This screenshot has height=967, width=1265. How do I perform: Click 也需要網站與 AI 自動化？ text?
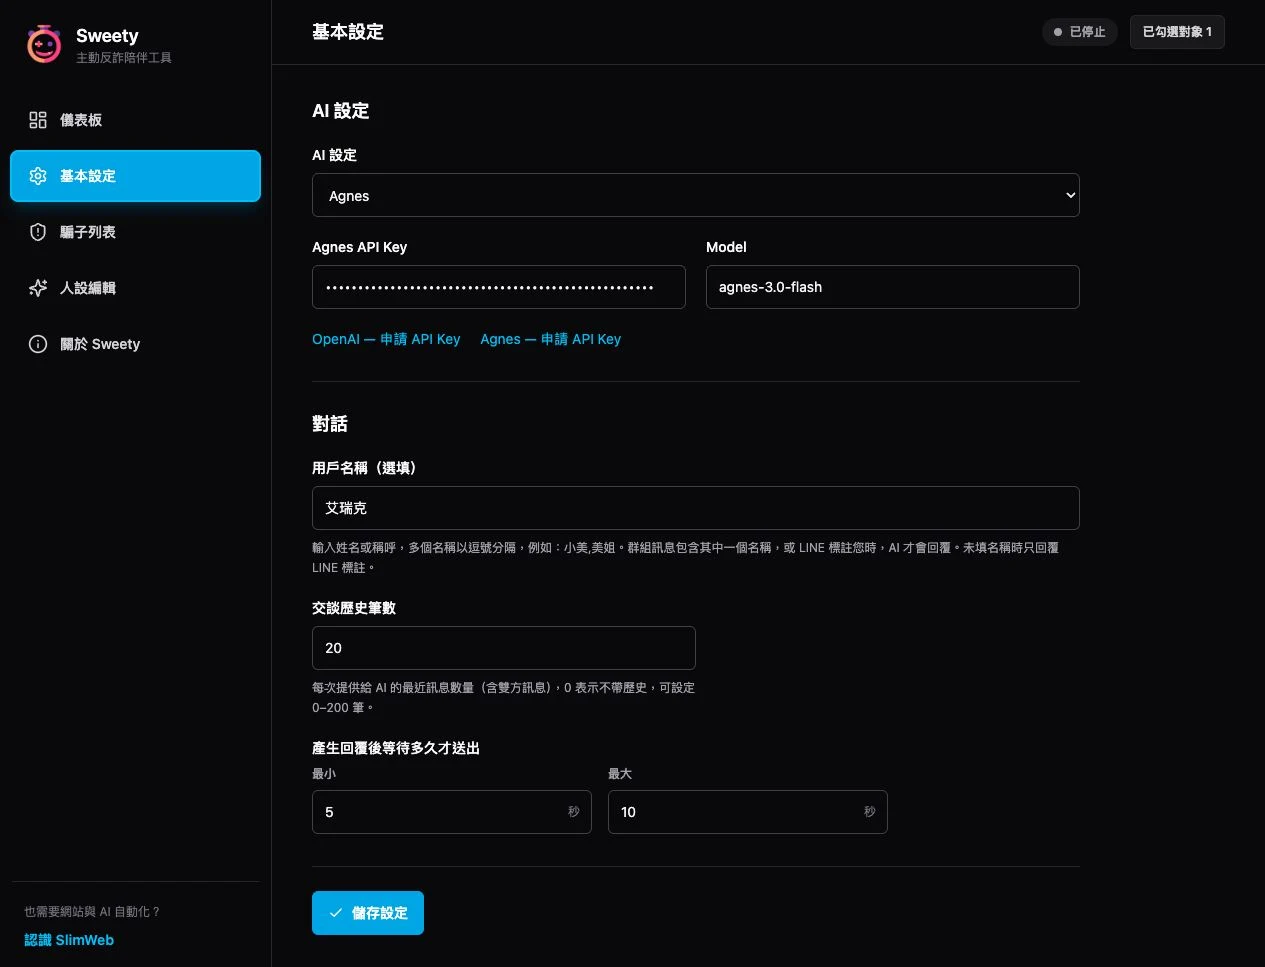[92, 912]
